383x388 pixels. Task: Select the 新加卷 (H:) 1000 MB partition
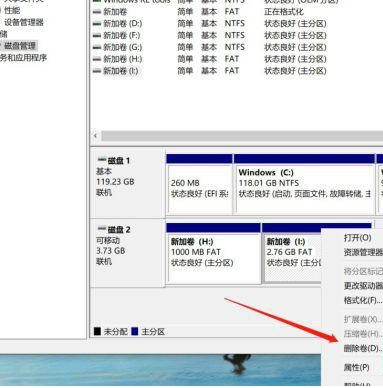tap(213, 253)
